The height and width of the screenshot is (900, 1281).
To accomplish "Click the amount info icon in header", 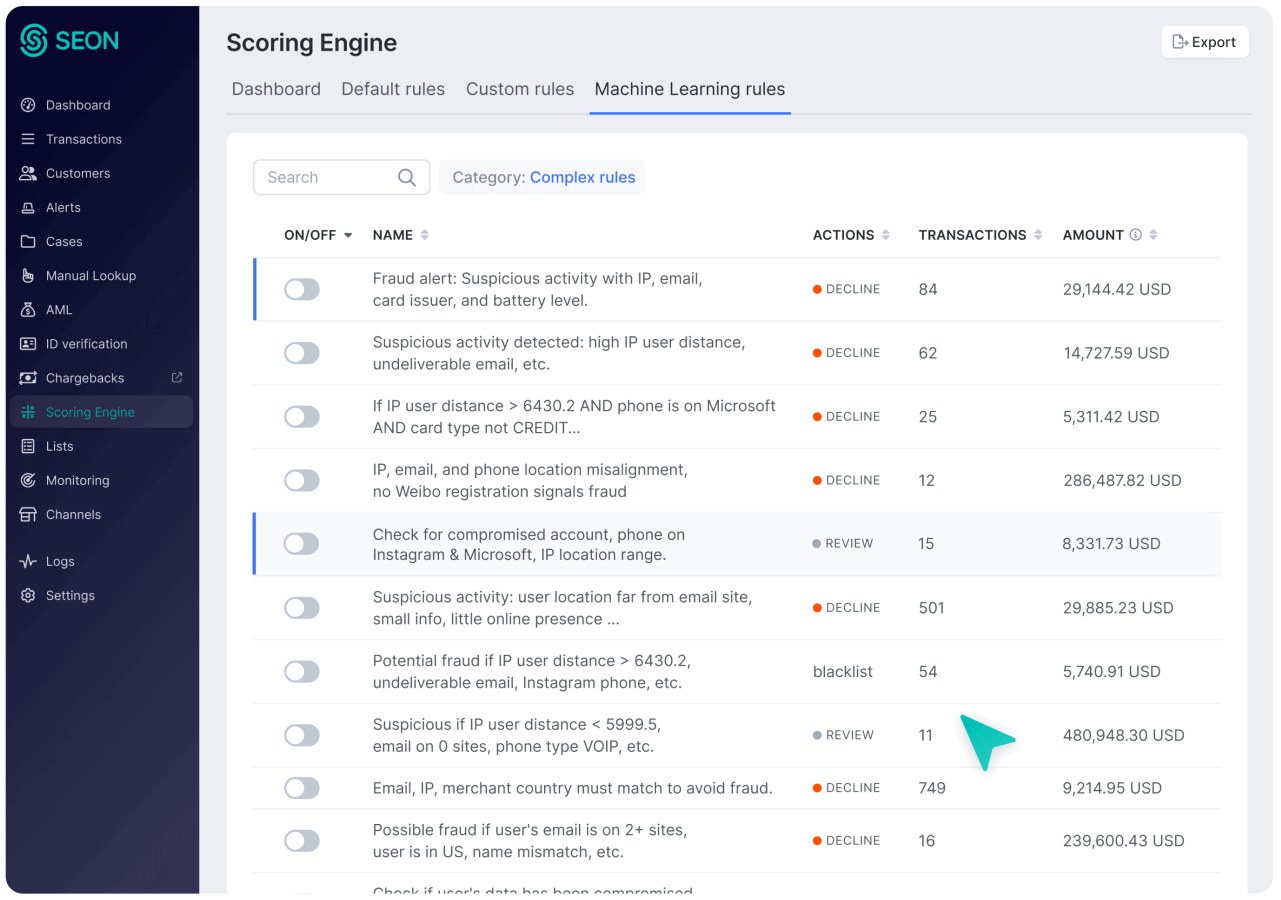I will pos(1135,235).
